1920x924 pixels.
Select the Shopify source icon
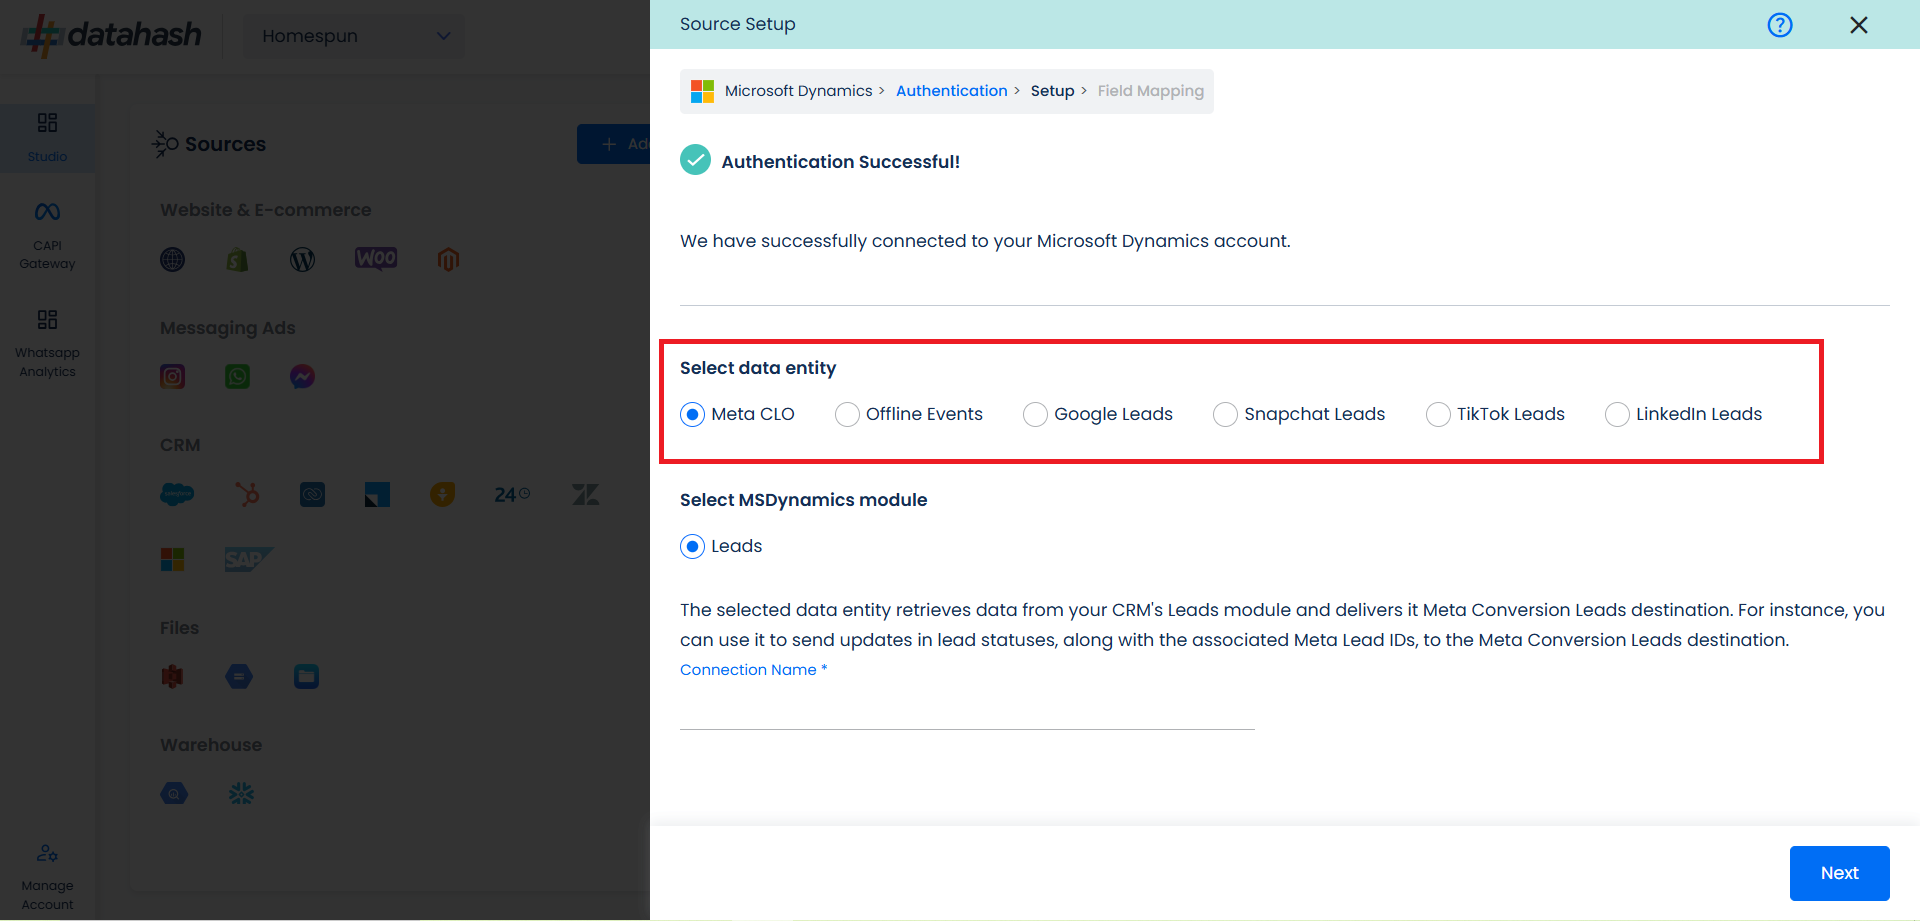(x=237, y=260)
